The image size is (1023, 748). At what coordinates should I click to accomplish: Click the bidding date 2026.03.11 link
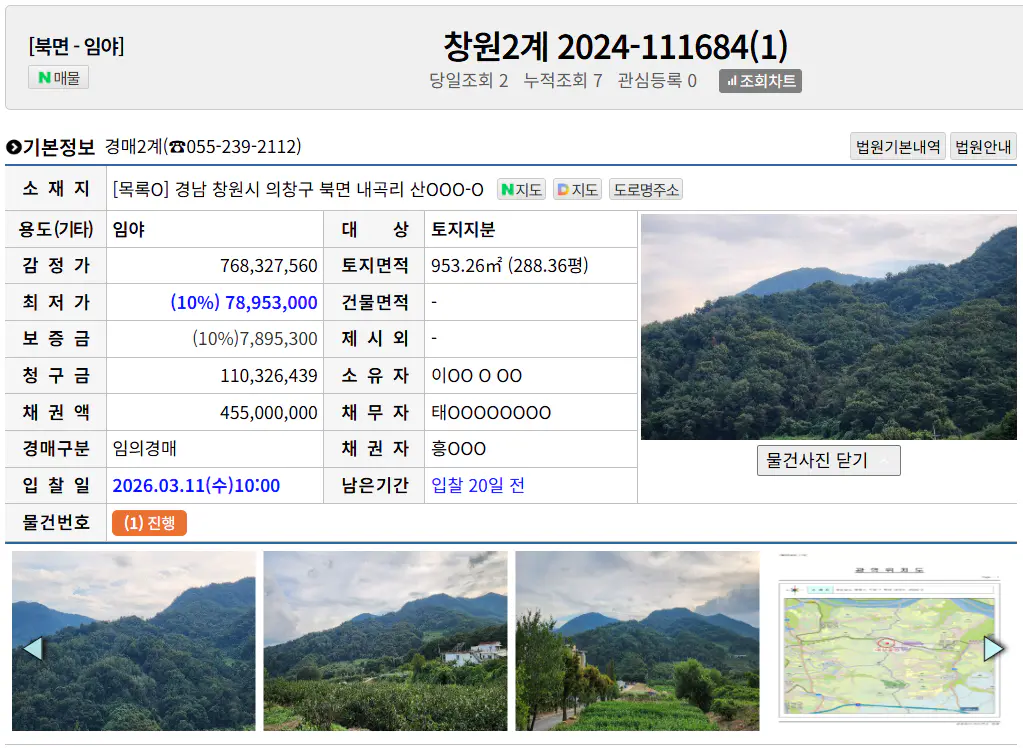[x=196, y=486]
